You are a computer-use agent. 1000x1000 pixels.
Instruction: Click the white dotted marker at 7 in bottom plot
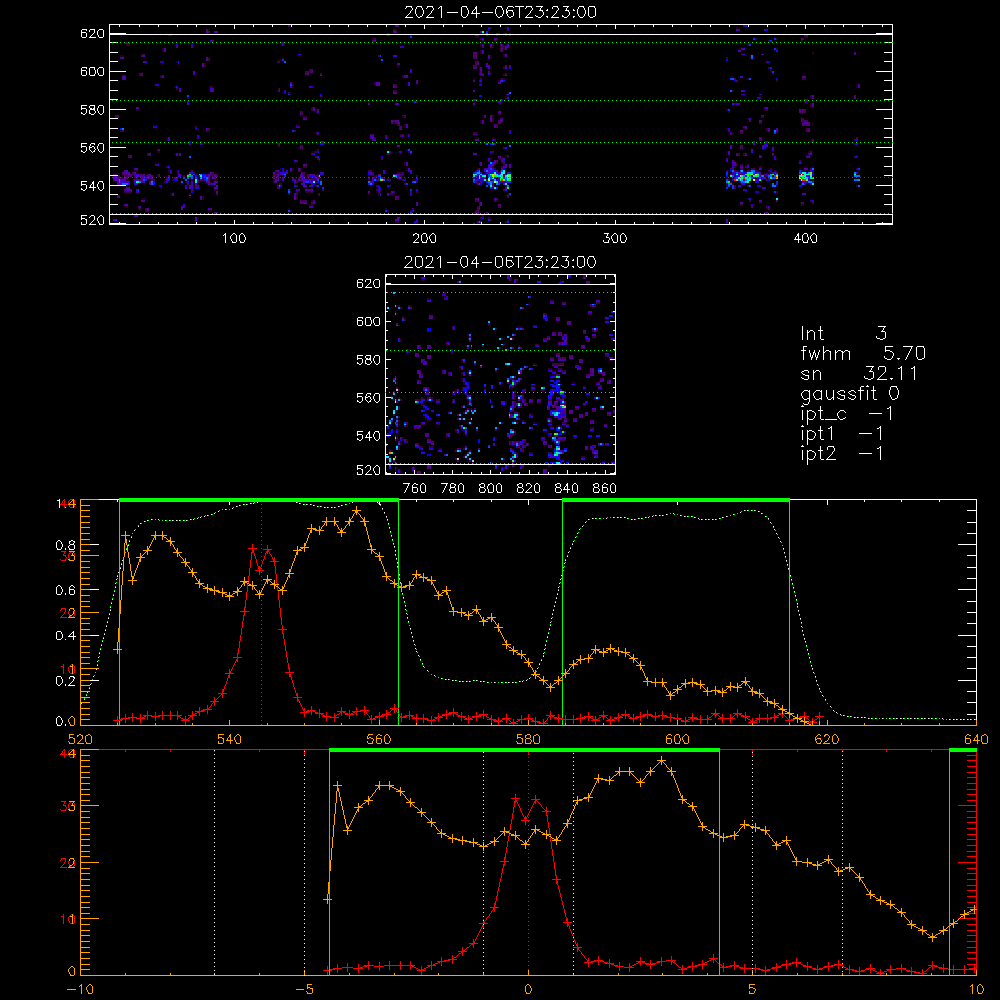[842, 862]
